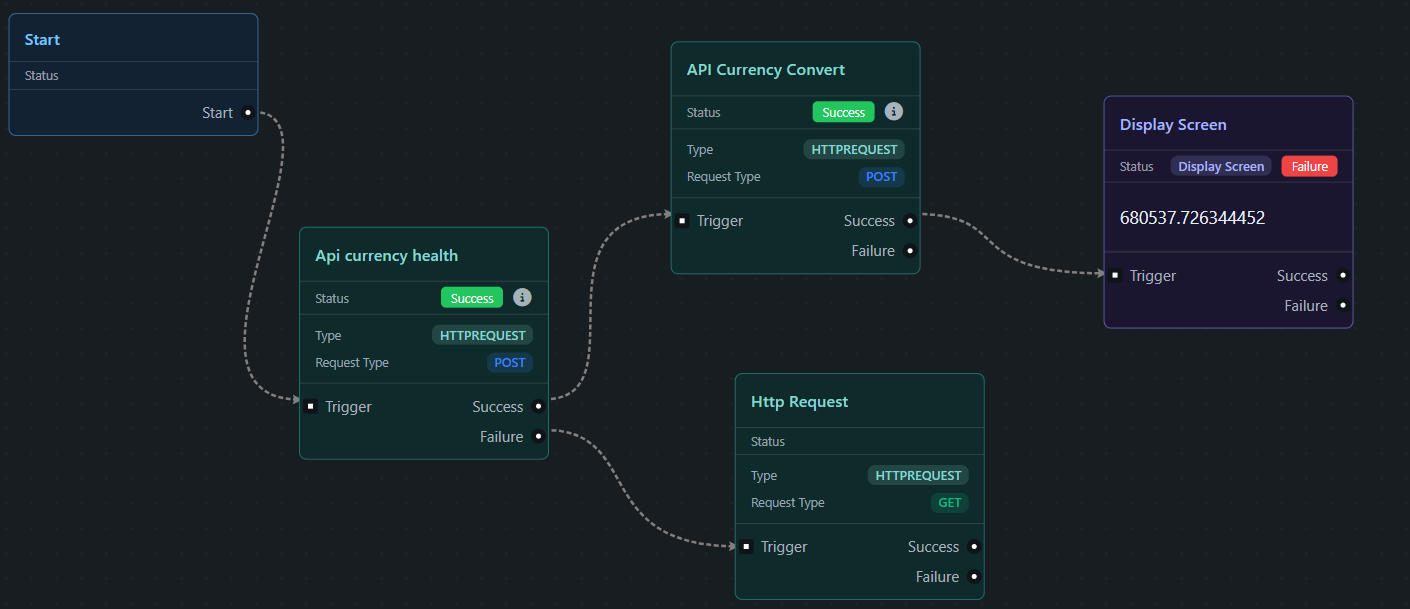Click Trigger input port on API Currency Convert
The image size is (1410, 609).
point(682,220)
